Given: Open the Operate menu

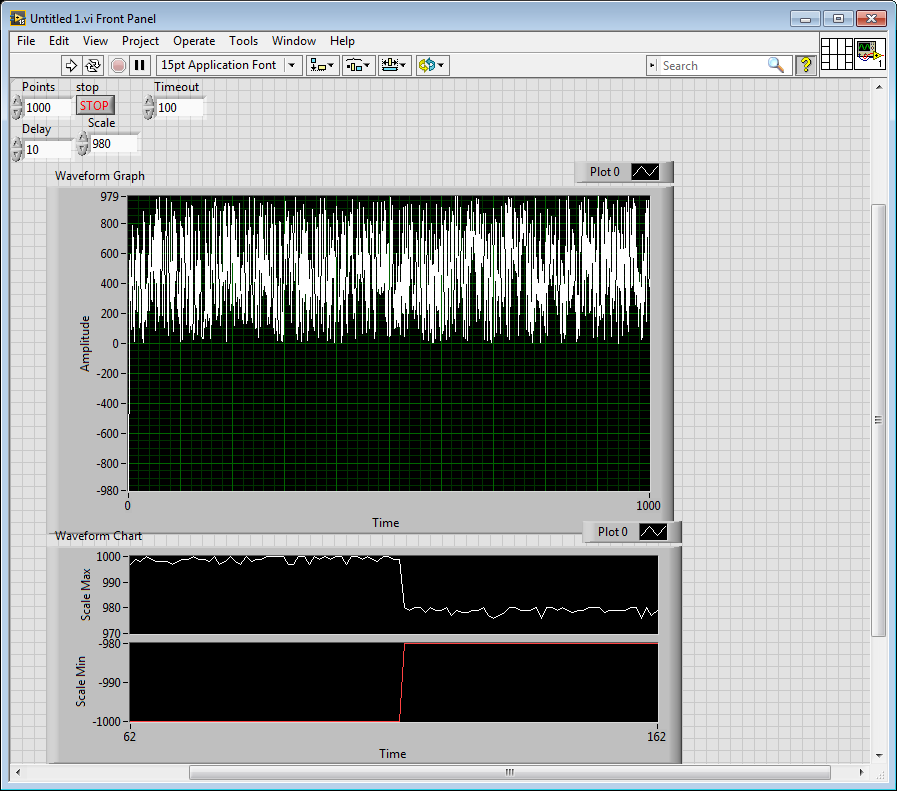Looking at the screenshot, I should point(194,41).
